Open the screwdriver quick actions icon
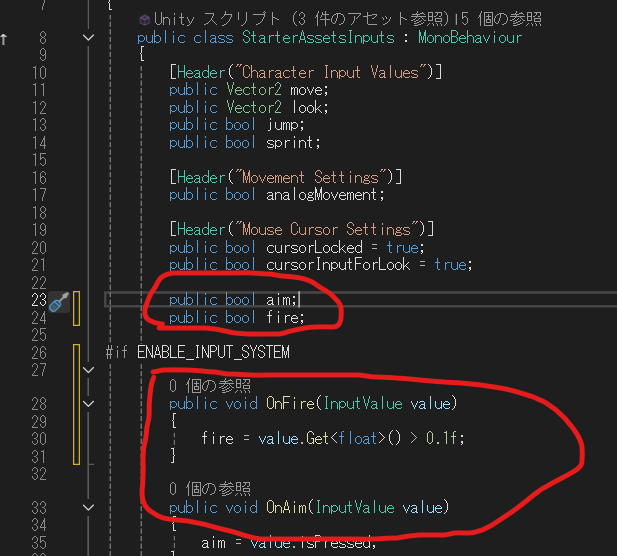The image size is (617, 556). 59,302
